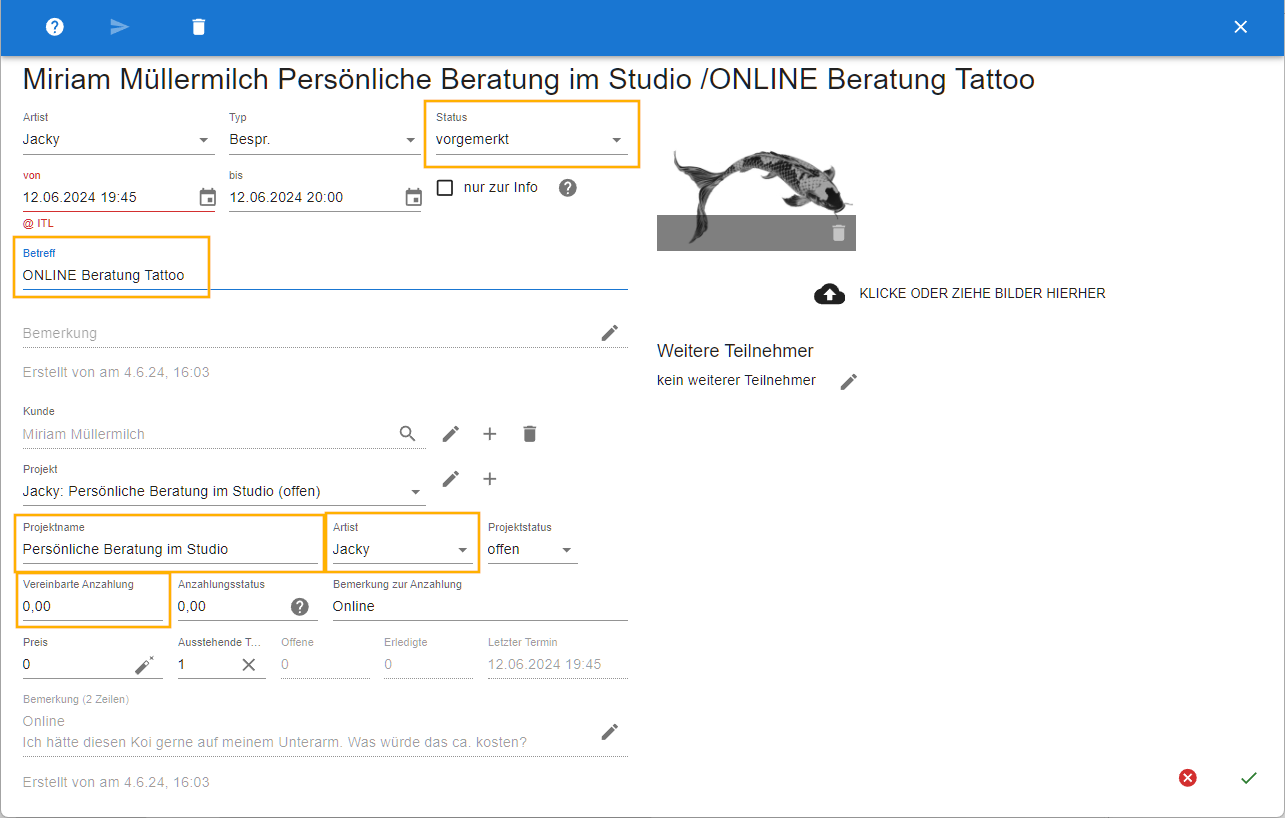Clear Ausstehende Termine with X icon
Image resolution: width=1285 pixels, height=818 pixels.
[248, 664]
